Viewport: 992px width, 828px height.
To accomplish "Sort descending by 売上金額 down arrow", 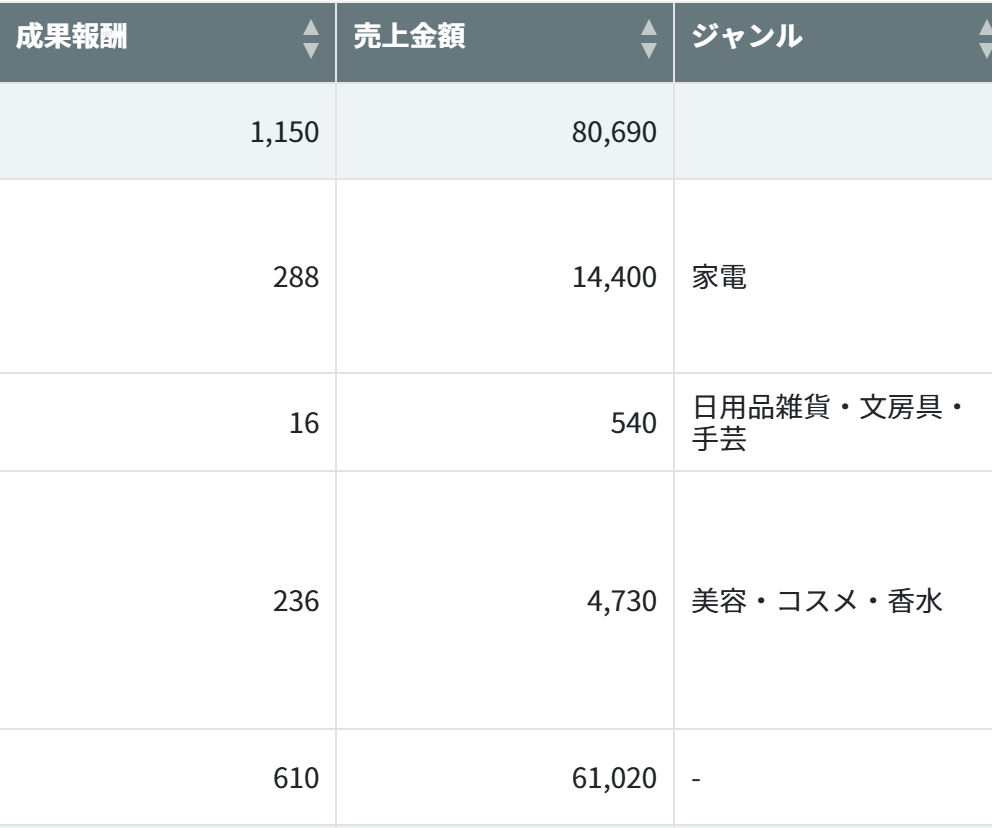I will 650,49.
